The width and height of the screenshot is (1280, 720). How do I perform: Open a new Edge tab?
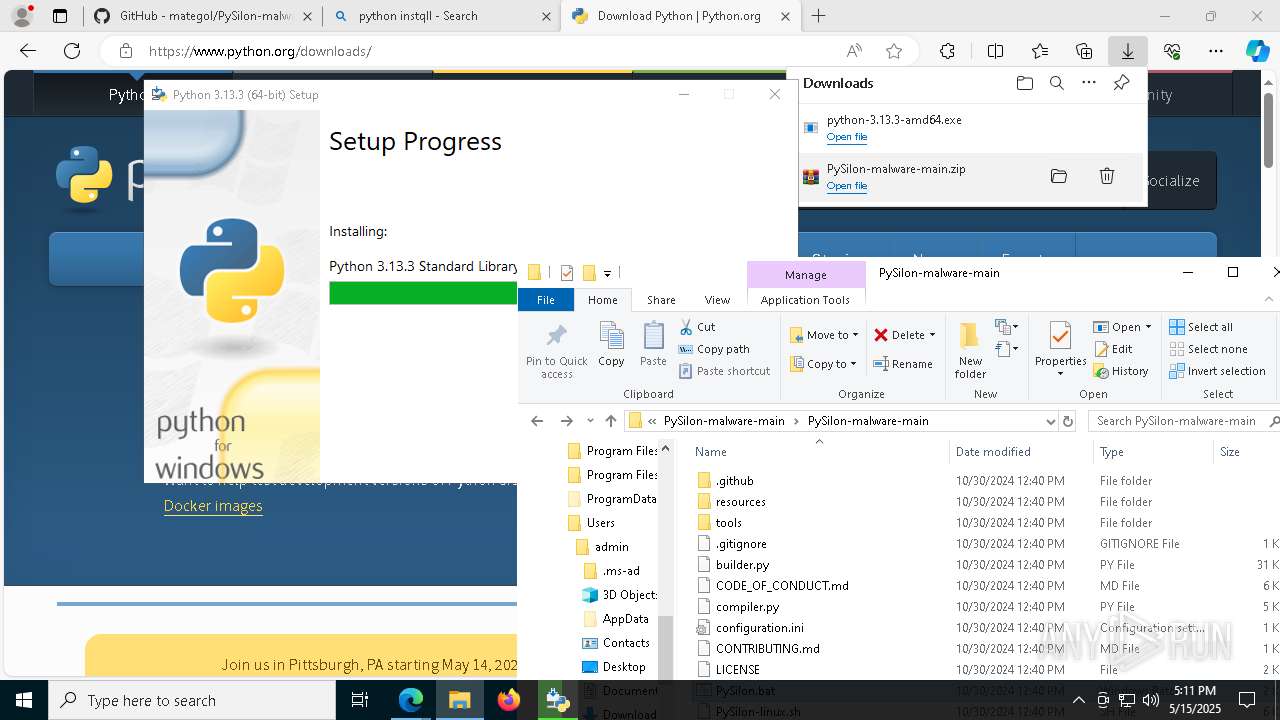coord(819,16)
